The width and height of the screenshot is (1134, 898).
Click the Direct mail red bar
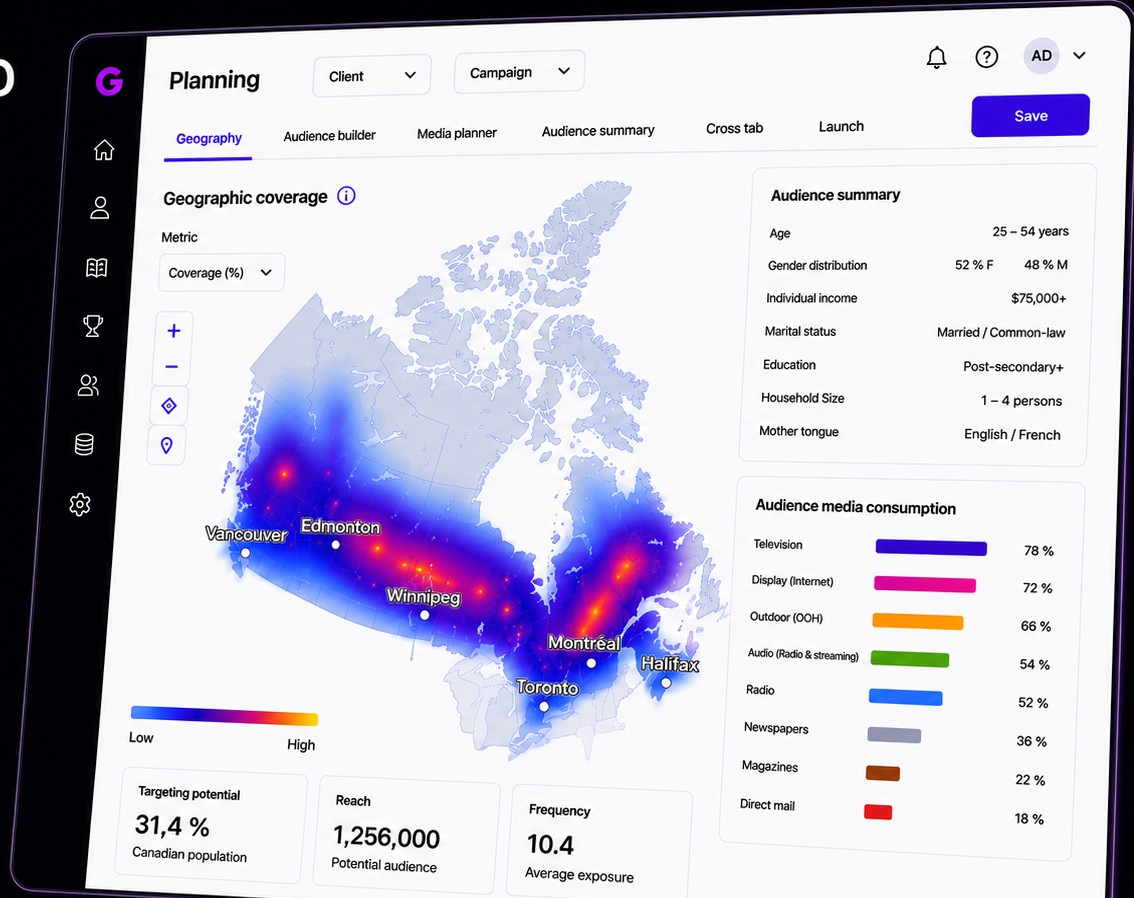click(878, 812)
